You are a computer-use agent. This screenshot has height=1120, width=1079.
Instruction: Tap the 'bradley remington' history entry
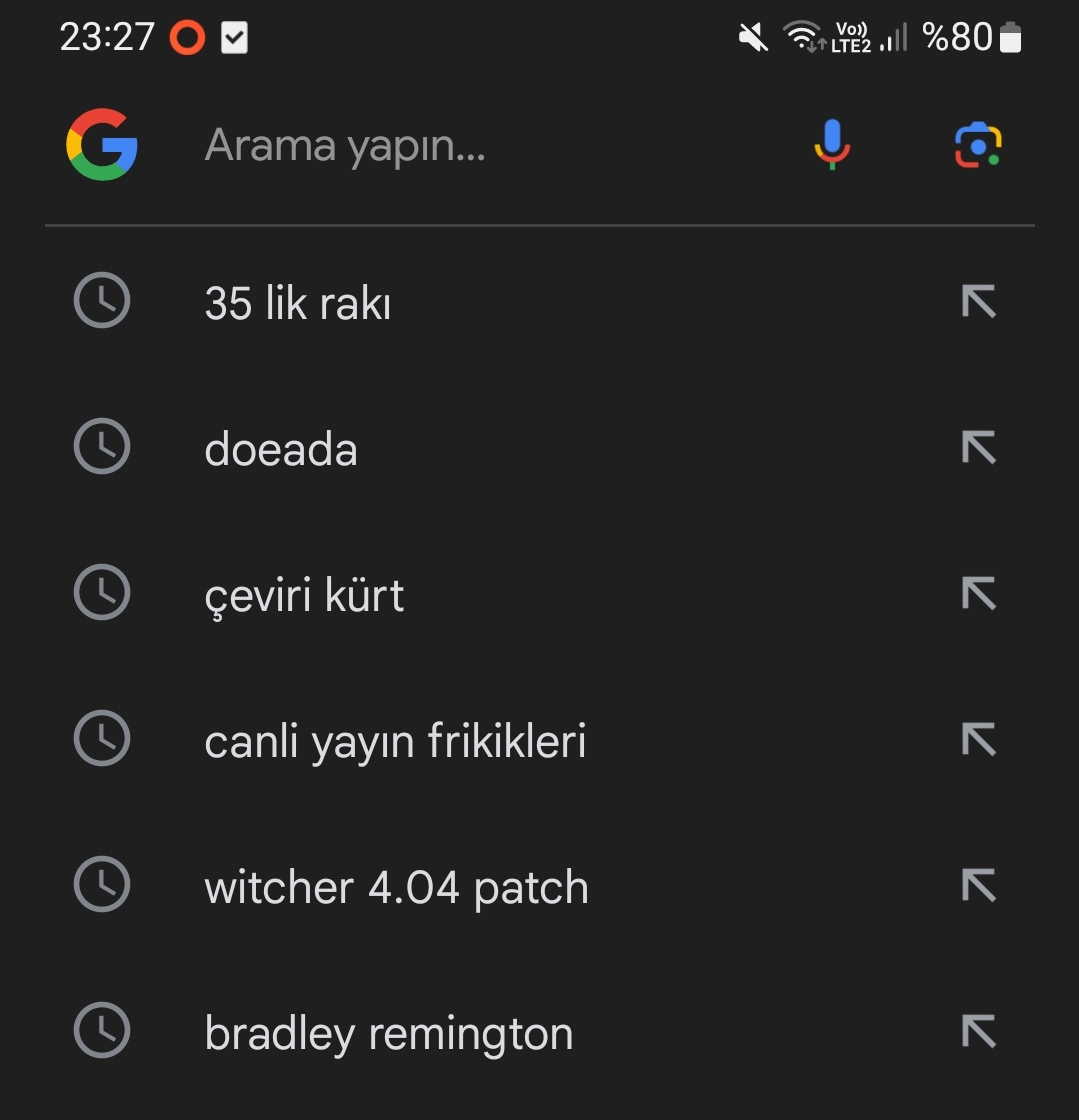pyautogui.click(x=389, y=1033)
